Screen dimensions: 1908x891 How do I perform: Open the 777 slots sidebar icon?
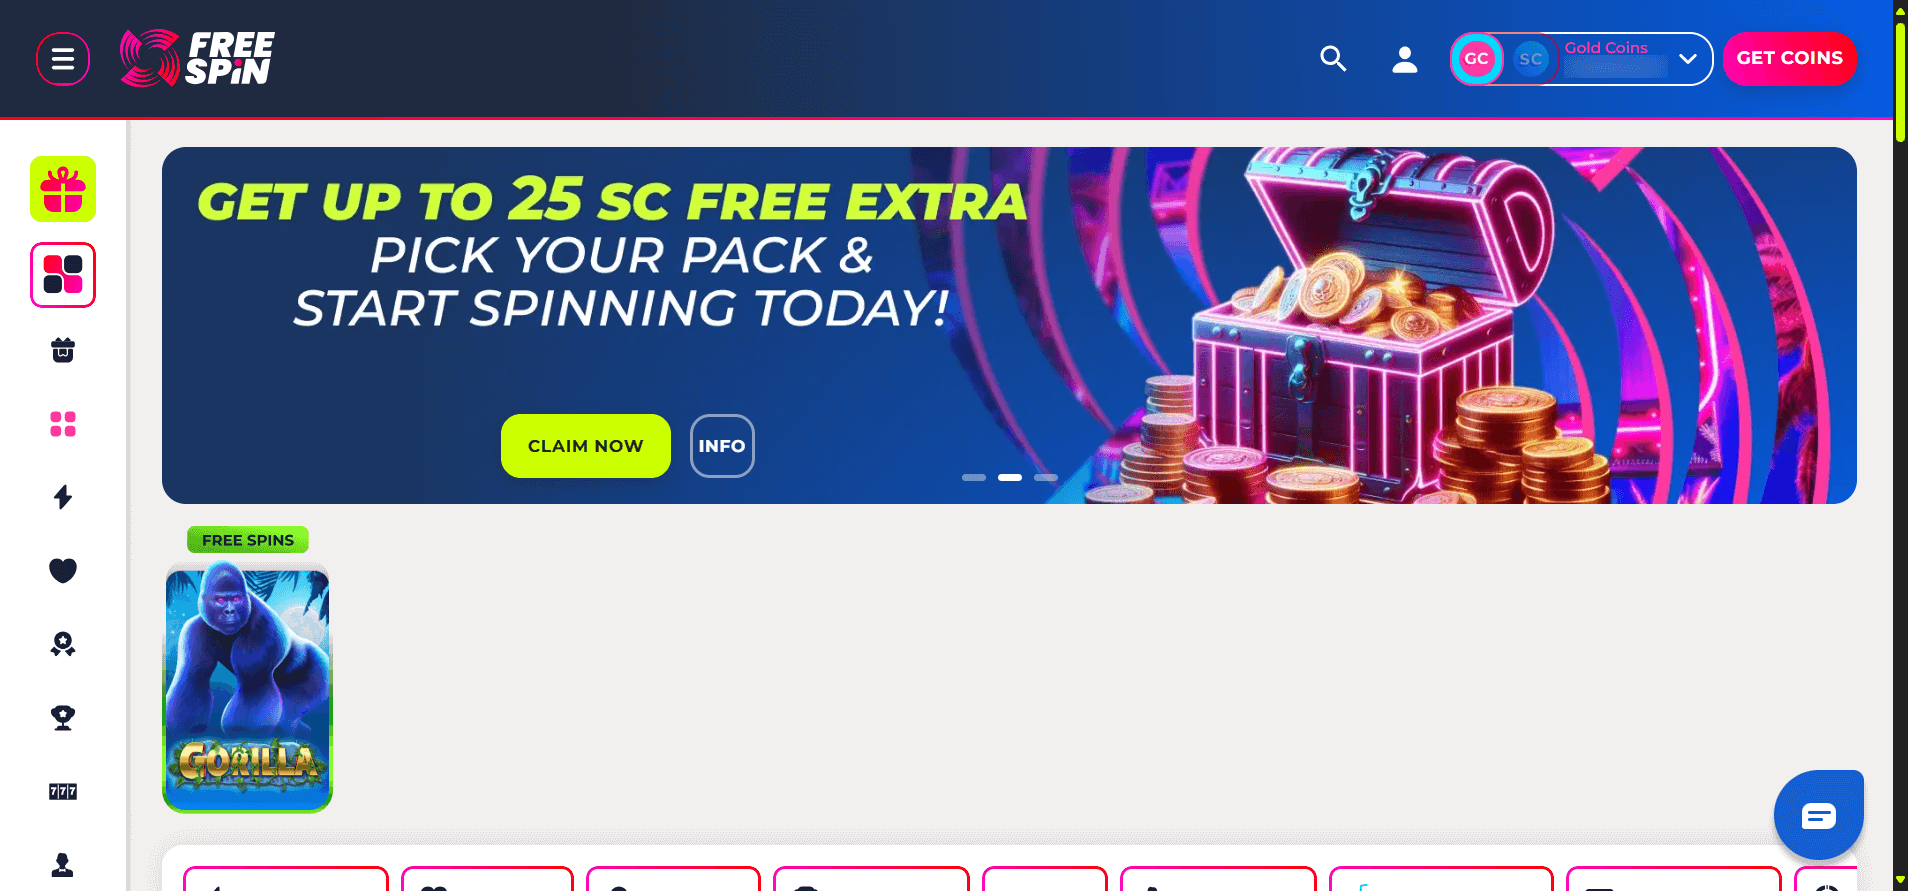[x=63, y=791]
